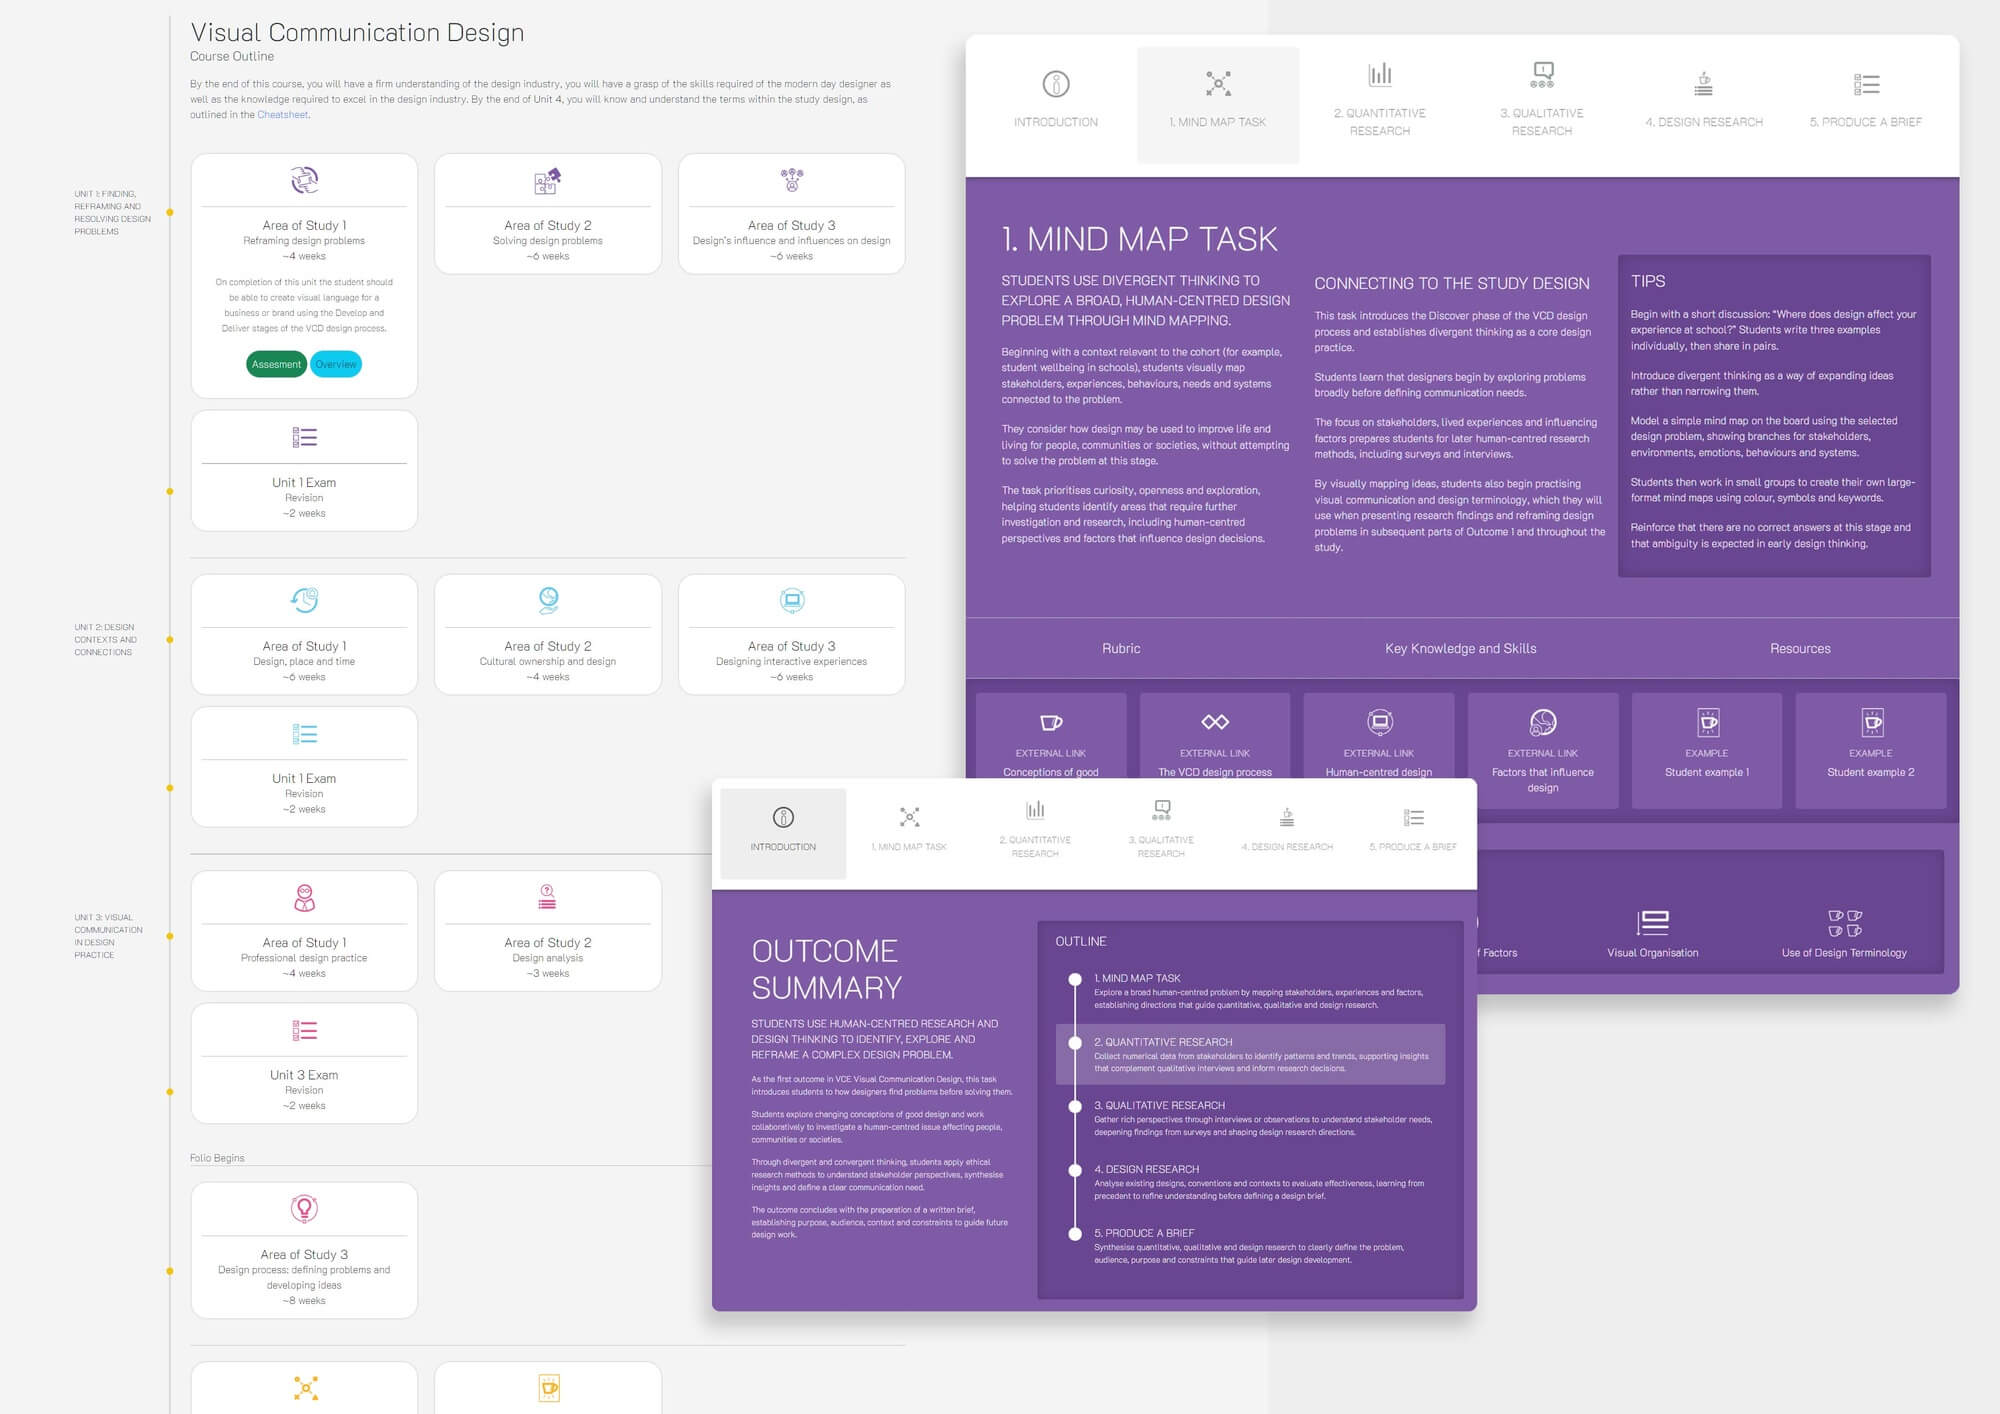Image resolution: width=2000 pixels, height=1414 pixels.
Task: Select outline step 5. Produce a Brief
Action: 1250,1246
